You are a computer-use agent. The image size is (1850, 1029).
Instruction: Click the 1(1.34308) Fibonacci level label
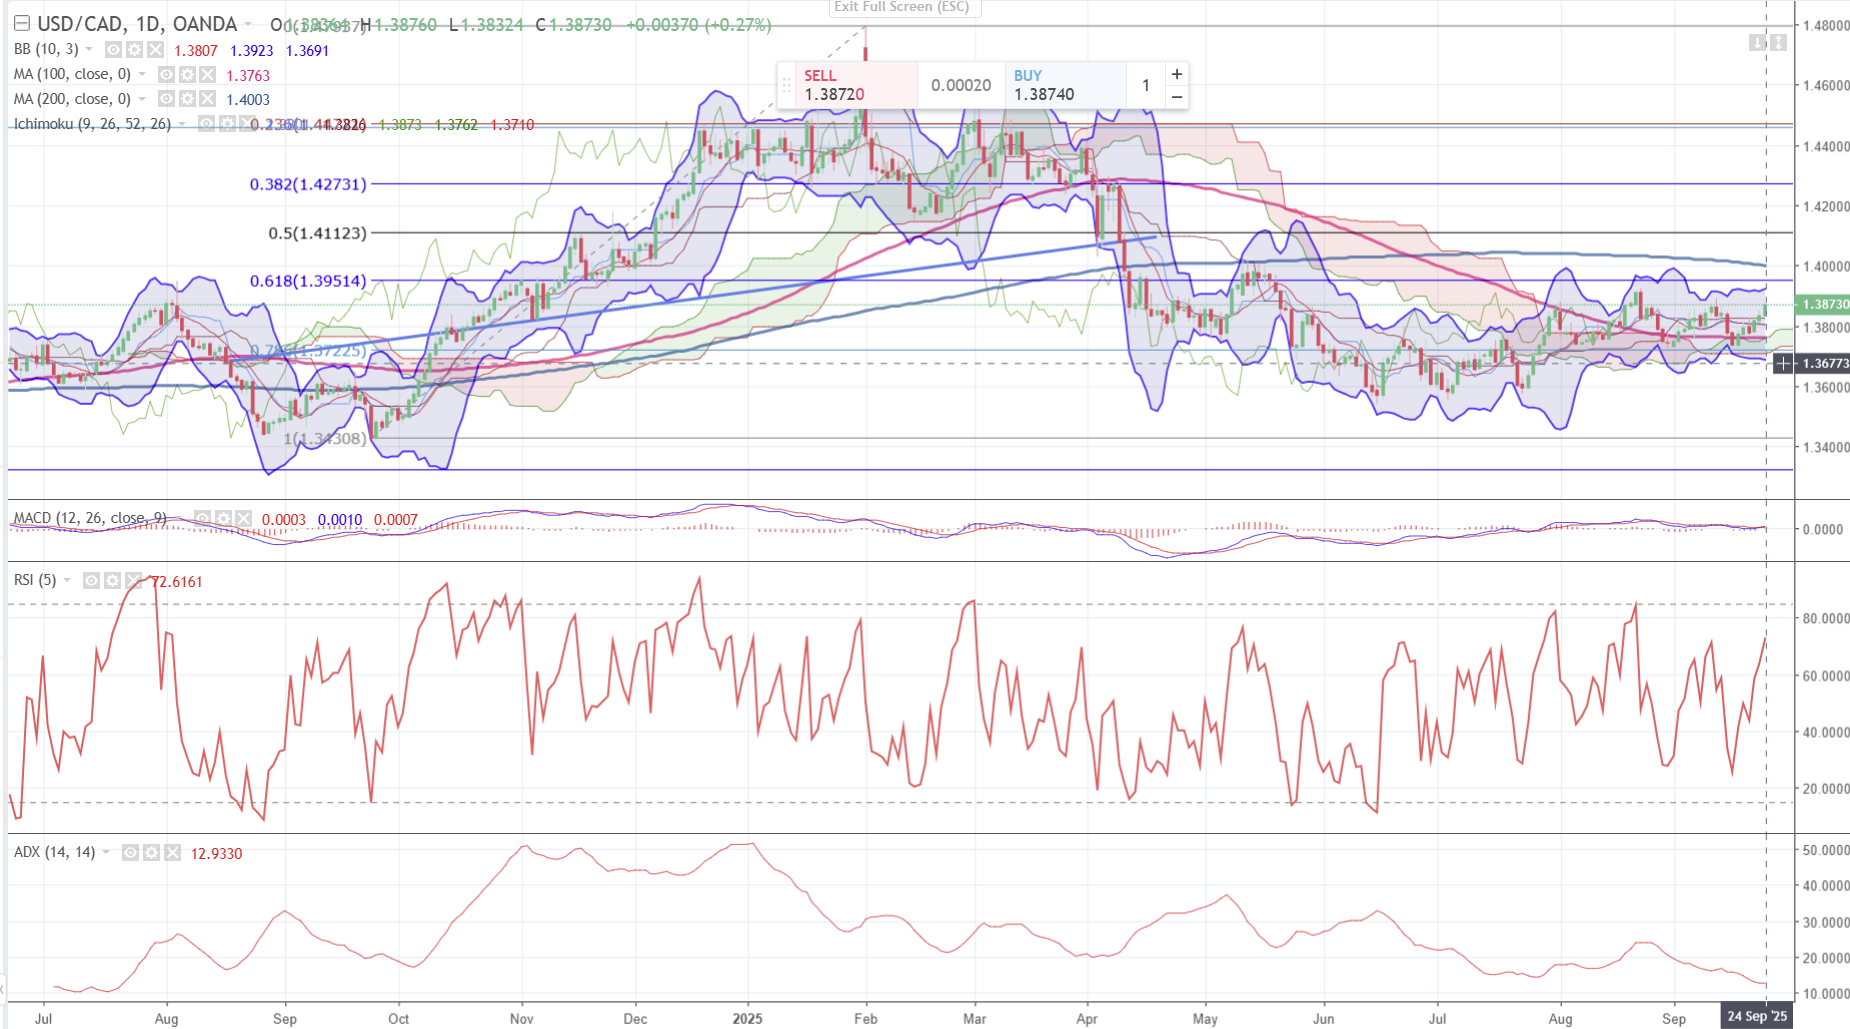325,439
